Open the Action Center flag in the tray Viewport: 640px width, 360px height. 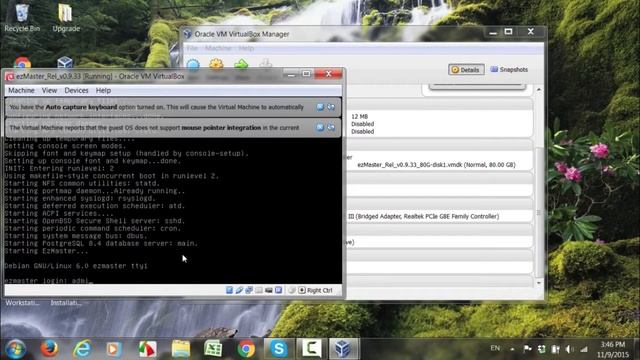tap(527, 349)
